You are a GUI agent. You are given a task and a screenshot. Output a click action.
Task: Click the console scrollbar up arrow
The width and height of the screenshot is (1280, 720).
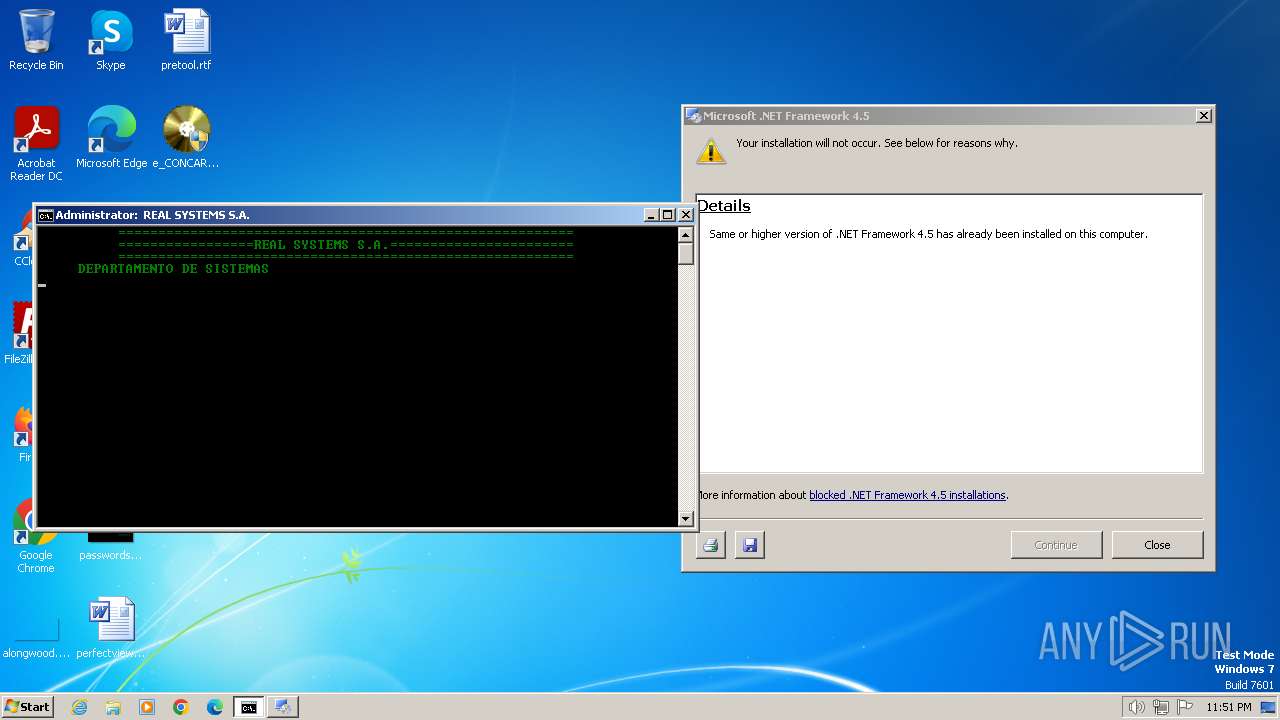685,235
